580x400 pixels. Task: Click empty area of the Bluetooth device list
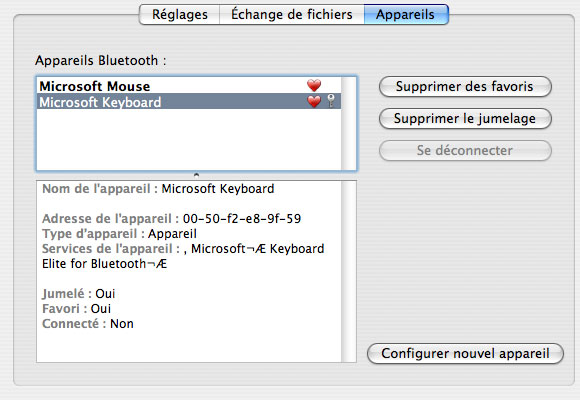click(x=189, y=139)
